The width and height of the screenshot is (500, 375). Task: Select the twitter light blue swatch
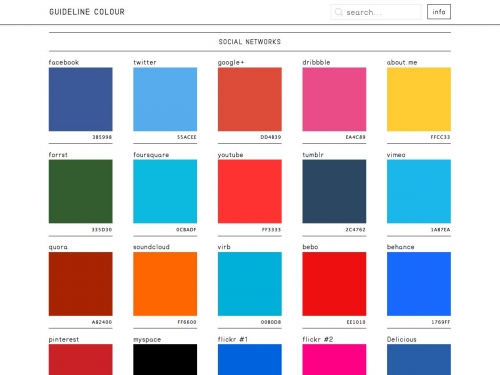tap(165, 99)
